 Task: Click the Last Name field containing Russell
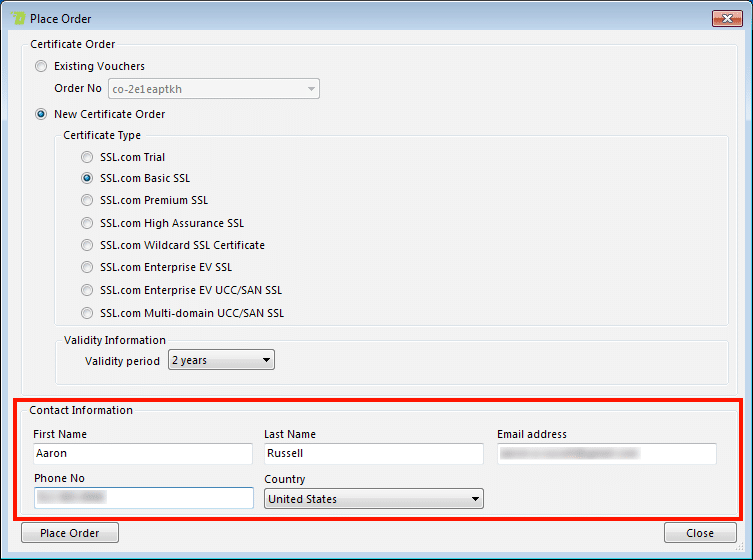click(x=373, y=454)
